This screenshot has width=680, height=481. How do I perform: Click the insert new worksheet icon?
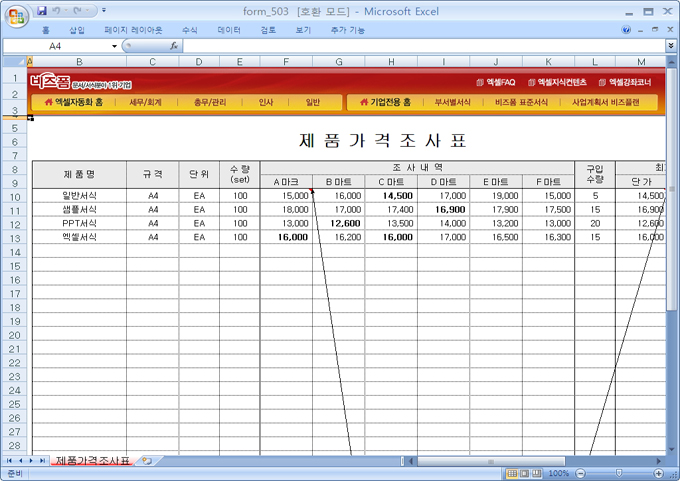click(x=146, y=461)
